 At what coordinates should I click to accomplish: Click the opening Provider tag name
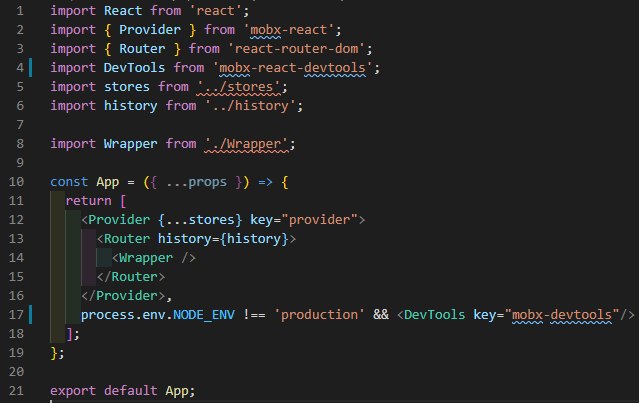point(119,220)
